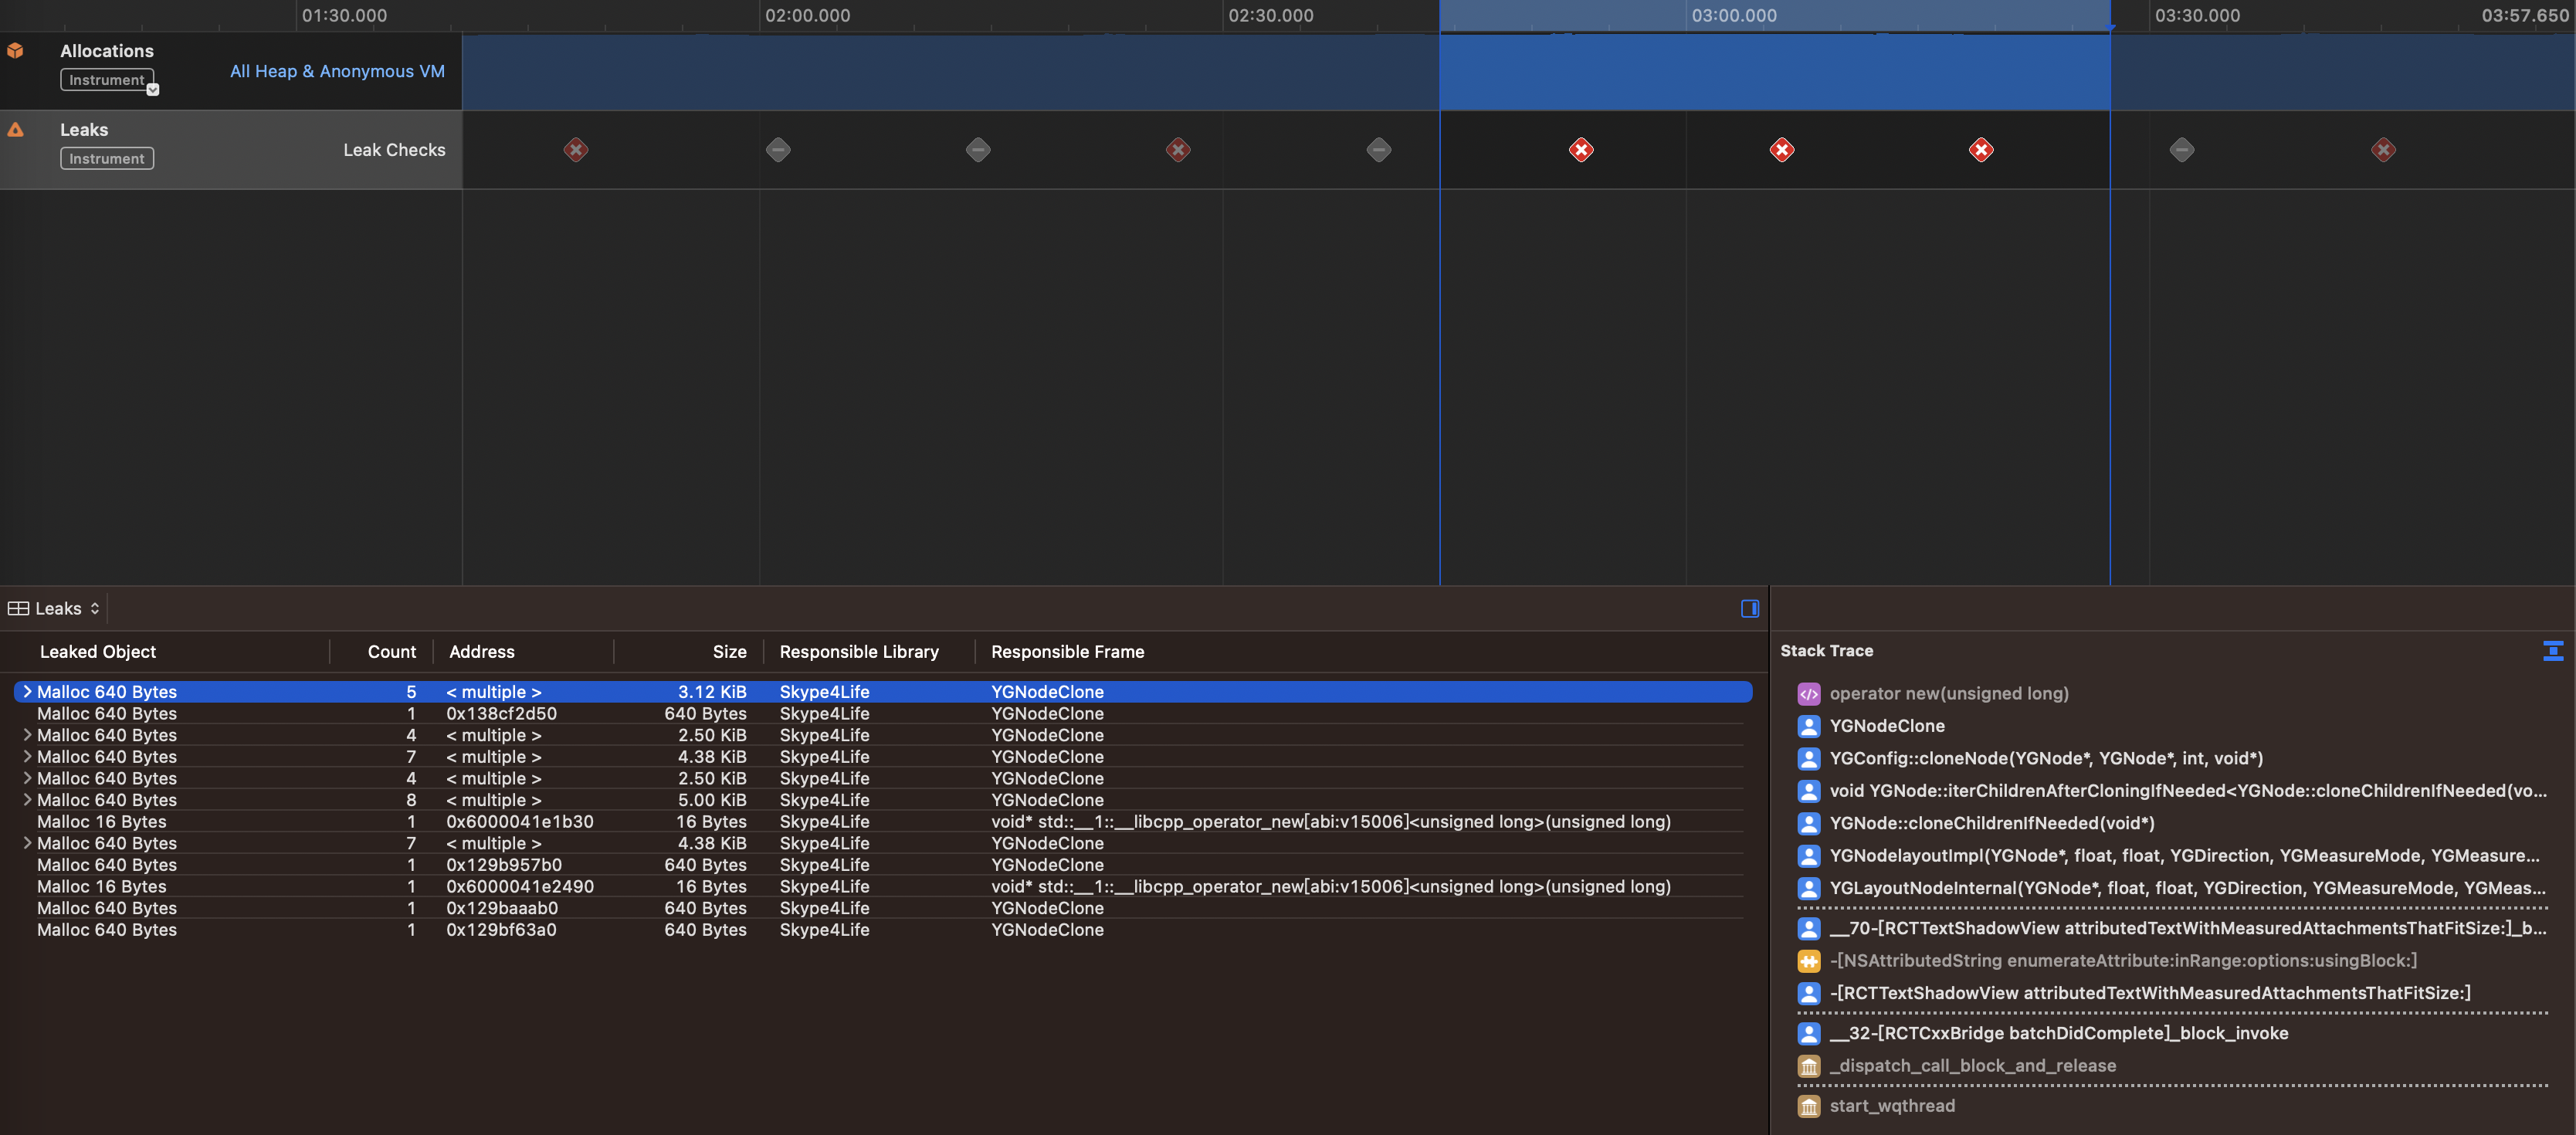Open the Allocations Instrument options dropdown

tap(152, 89)
